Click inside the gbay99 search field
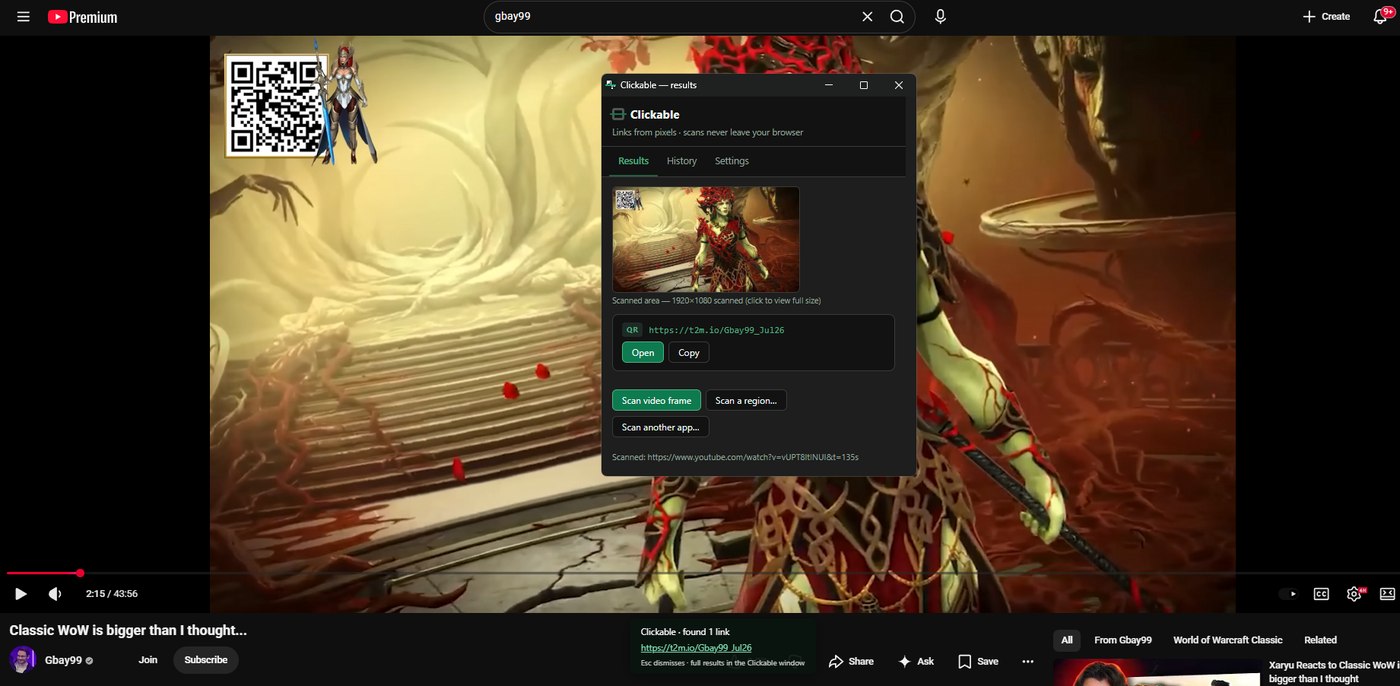 coord(672,17)
